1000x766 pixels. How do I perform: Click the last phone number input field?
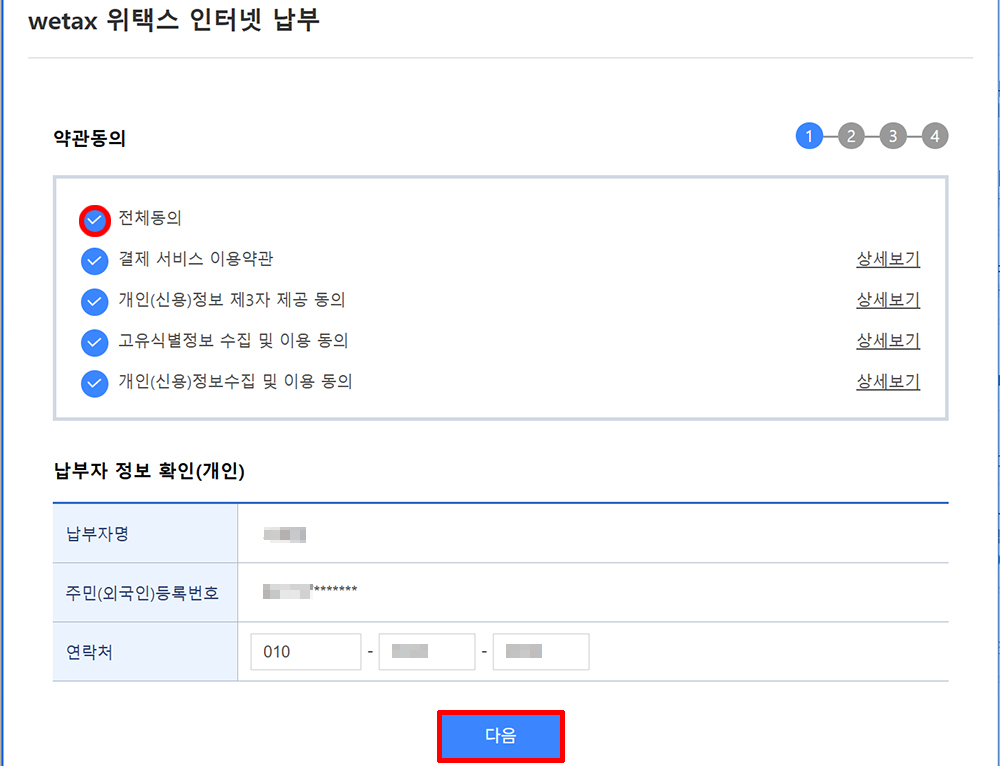click(541, 652)
